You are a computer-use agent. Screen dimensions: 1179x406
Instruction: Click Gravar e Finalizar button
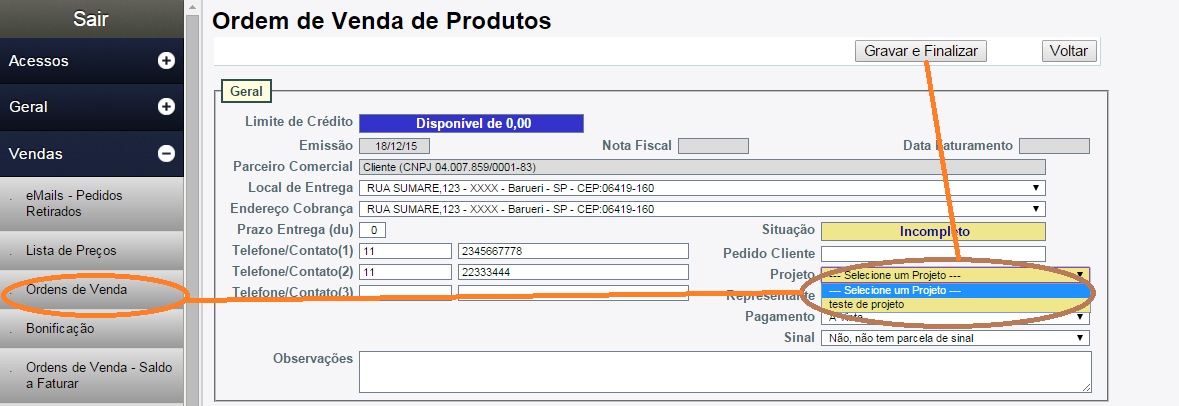[920, 51]
